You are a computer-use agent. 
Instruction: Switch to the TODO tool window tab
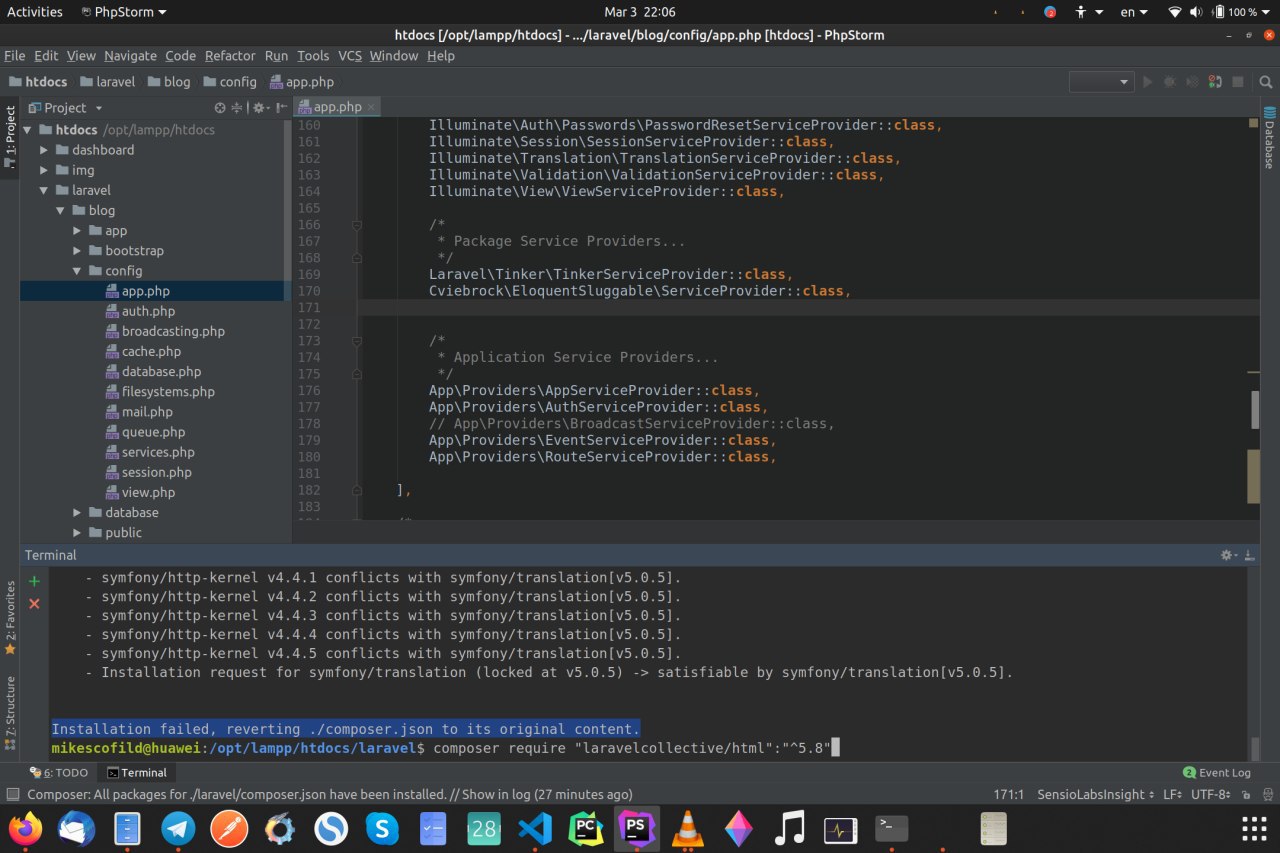click(59, 773)
